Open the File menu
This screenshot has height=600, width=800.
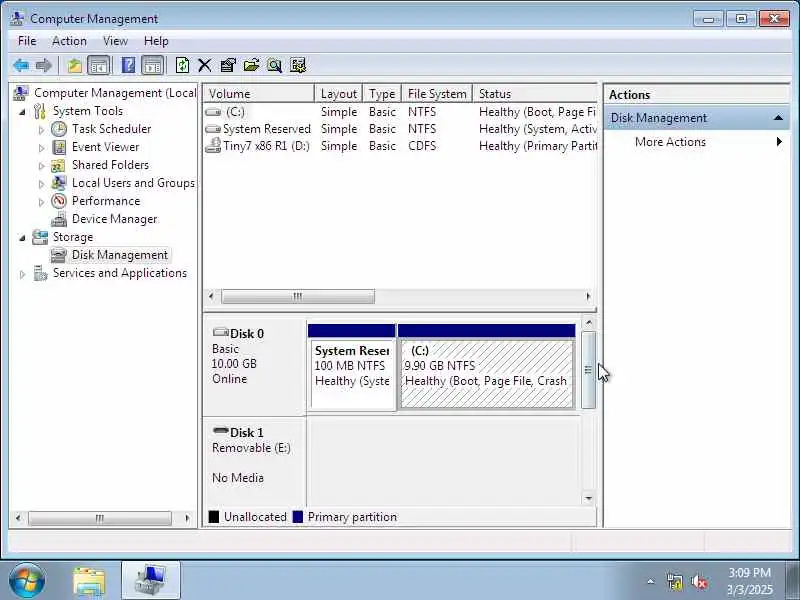27,41
